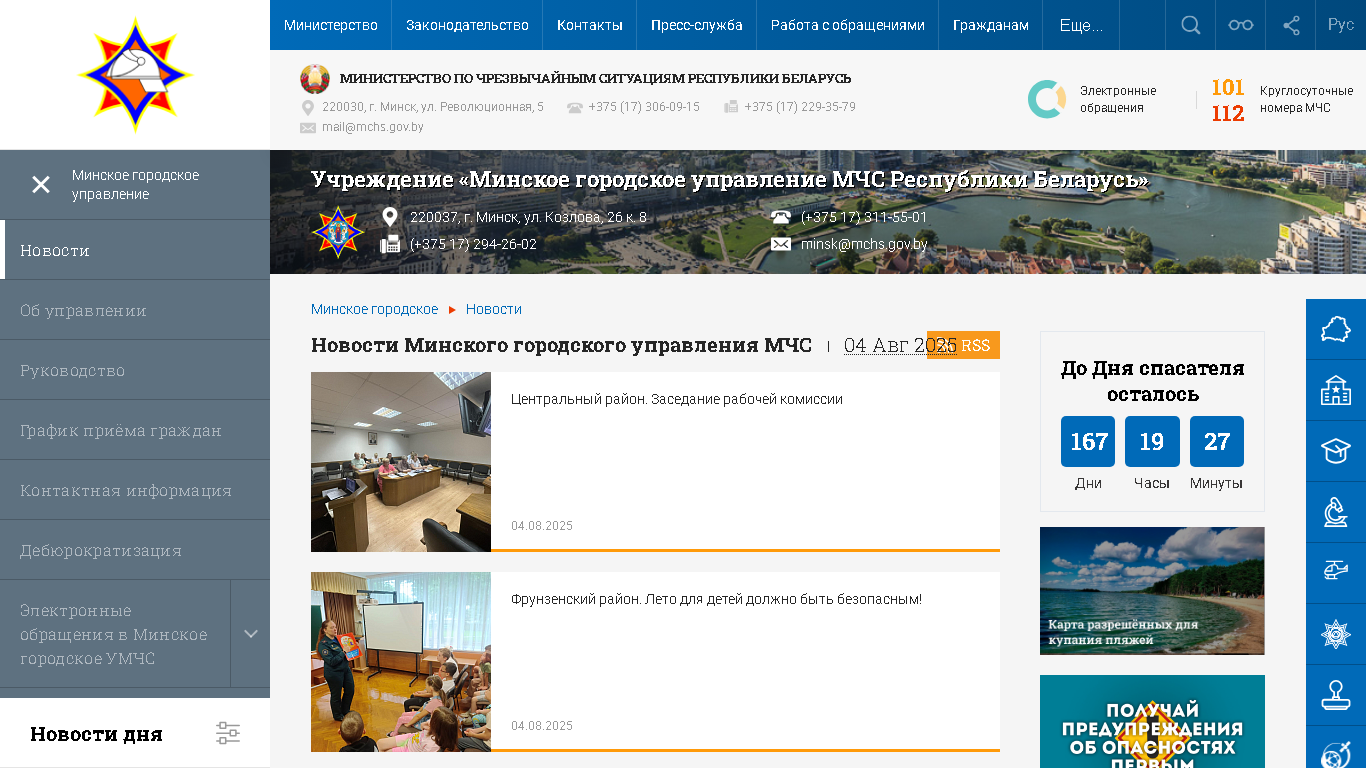The image size is (1366, 768).
Task: Open the Гражданам menu
Action: (x=991, y=25)
